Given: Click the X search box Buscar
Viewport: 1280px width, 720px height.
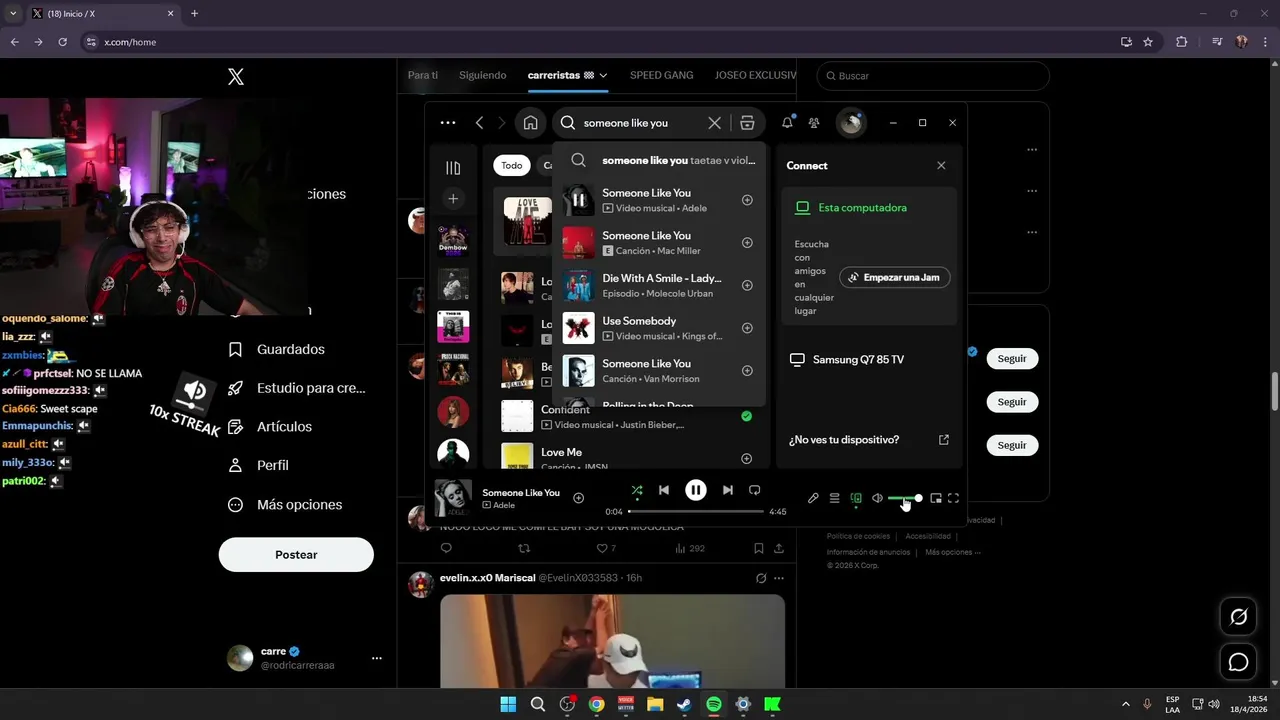Looking at the screenshot, I should [933, 76].
